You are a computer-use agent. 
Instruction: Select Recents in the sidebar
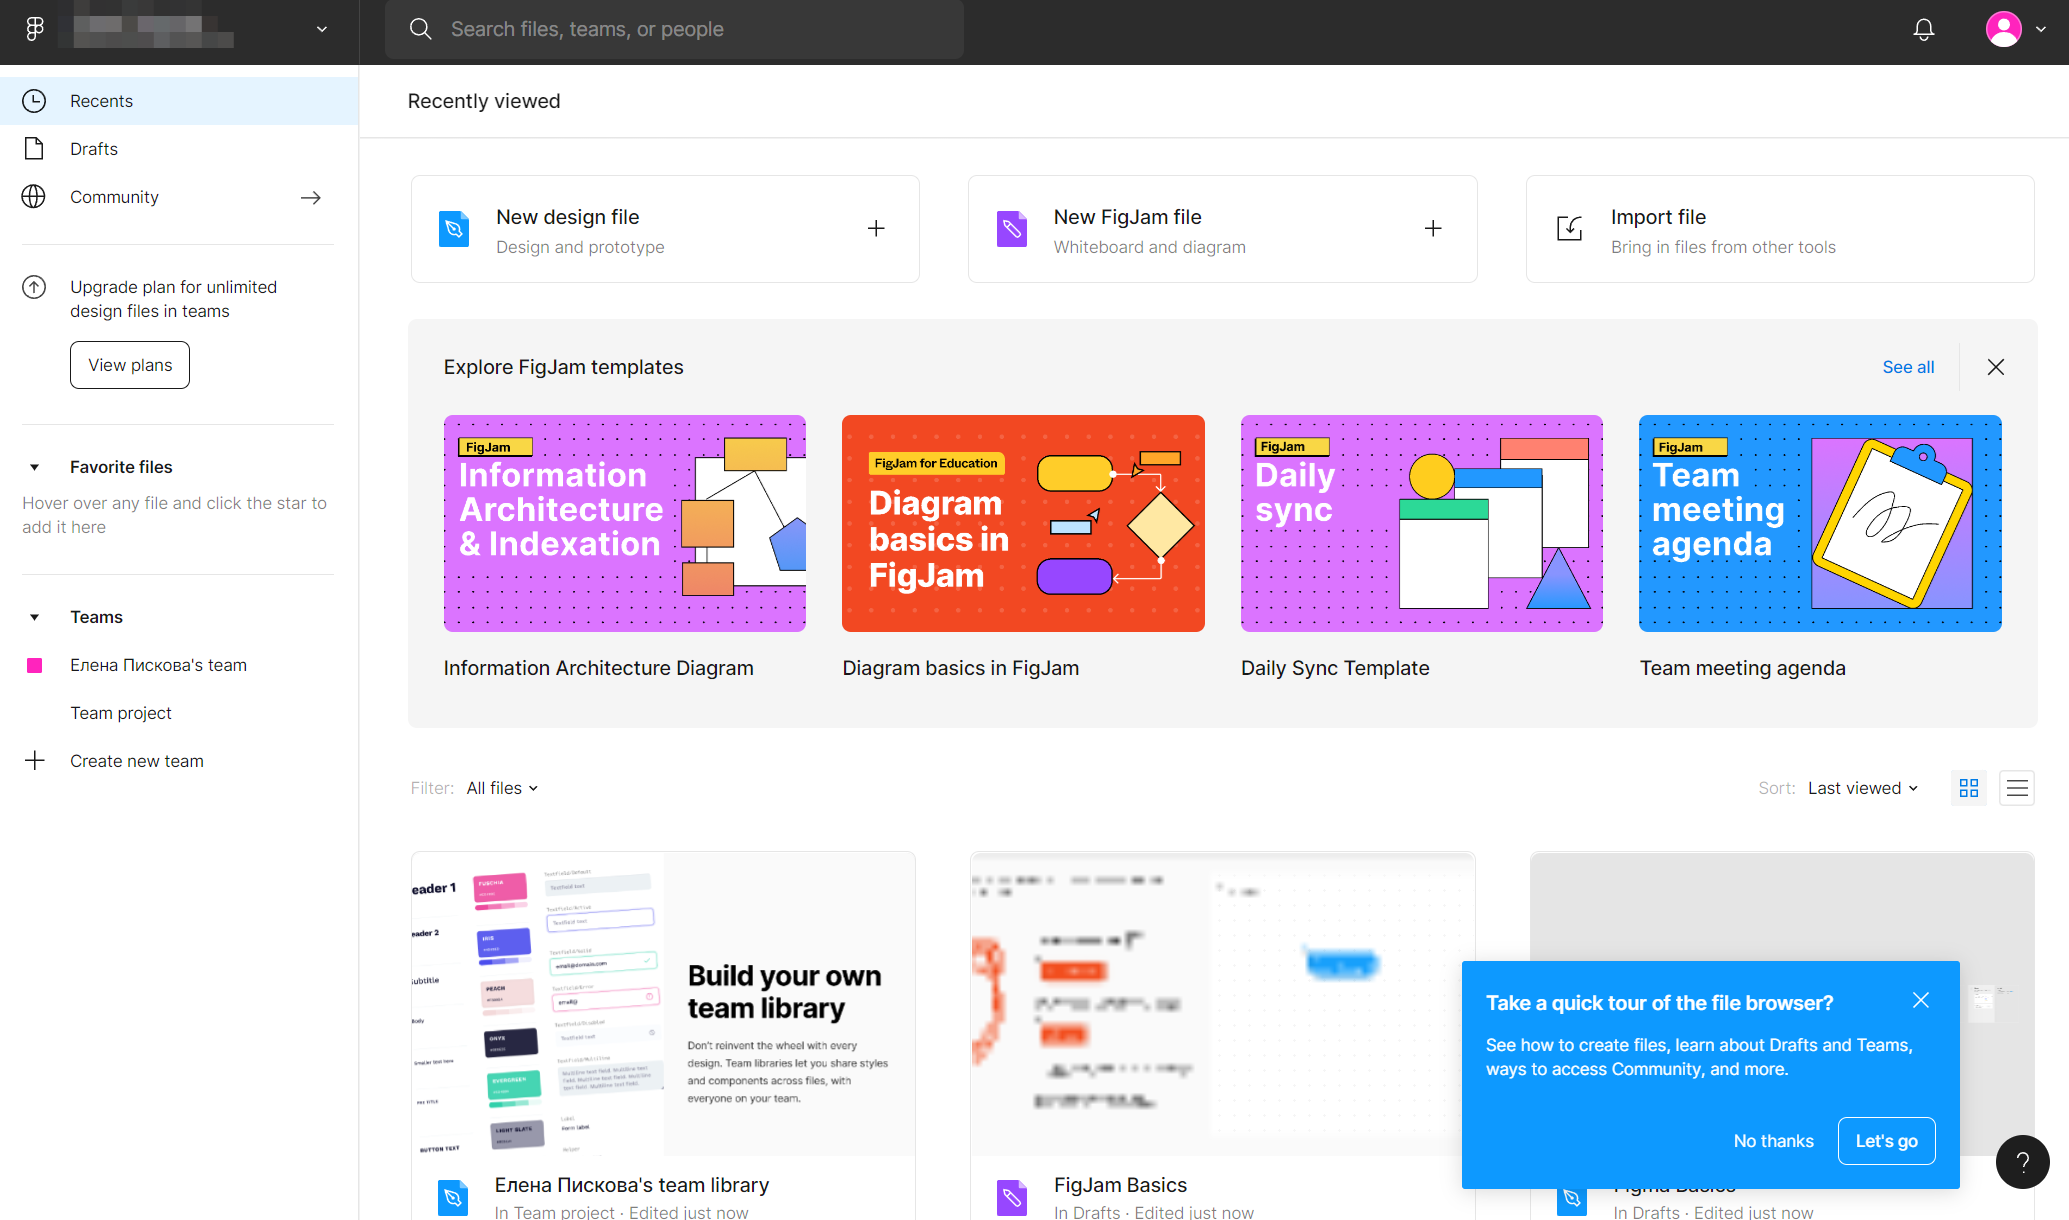pyautogui.click(x=179, y=101)
